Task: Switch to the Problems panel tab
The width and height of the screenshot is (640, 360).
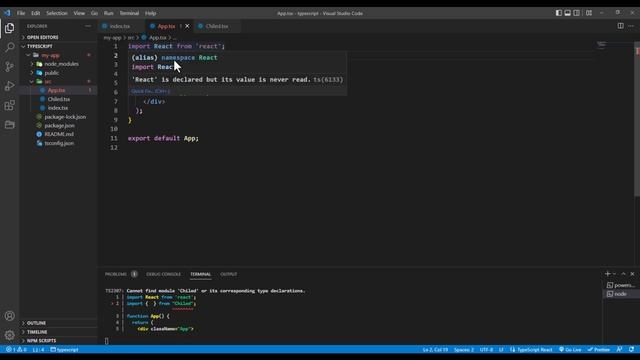Action: click(116, 274)
